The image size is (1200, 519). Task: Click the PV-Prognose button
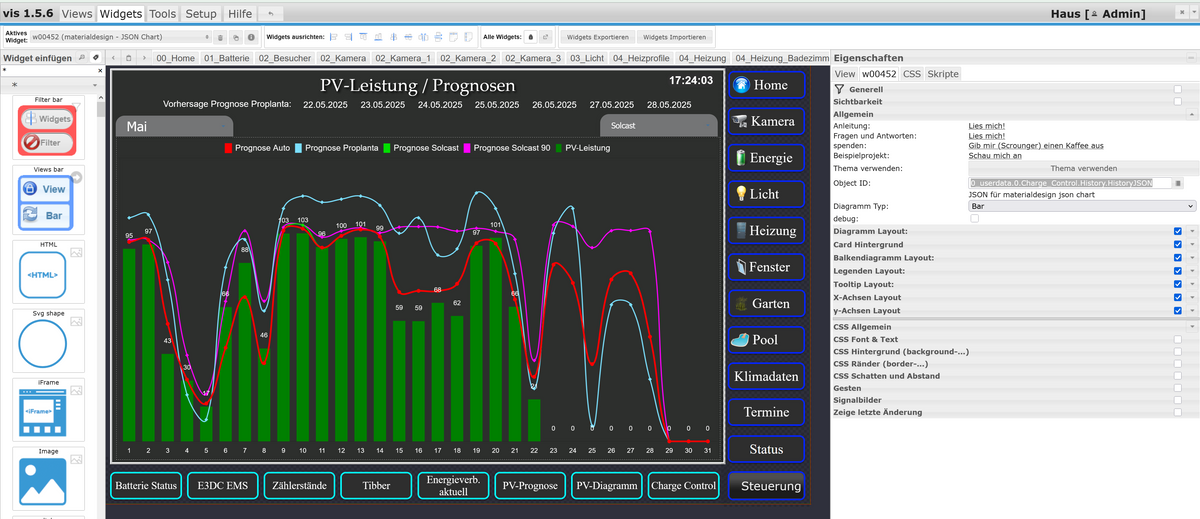click(530, 486)
